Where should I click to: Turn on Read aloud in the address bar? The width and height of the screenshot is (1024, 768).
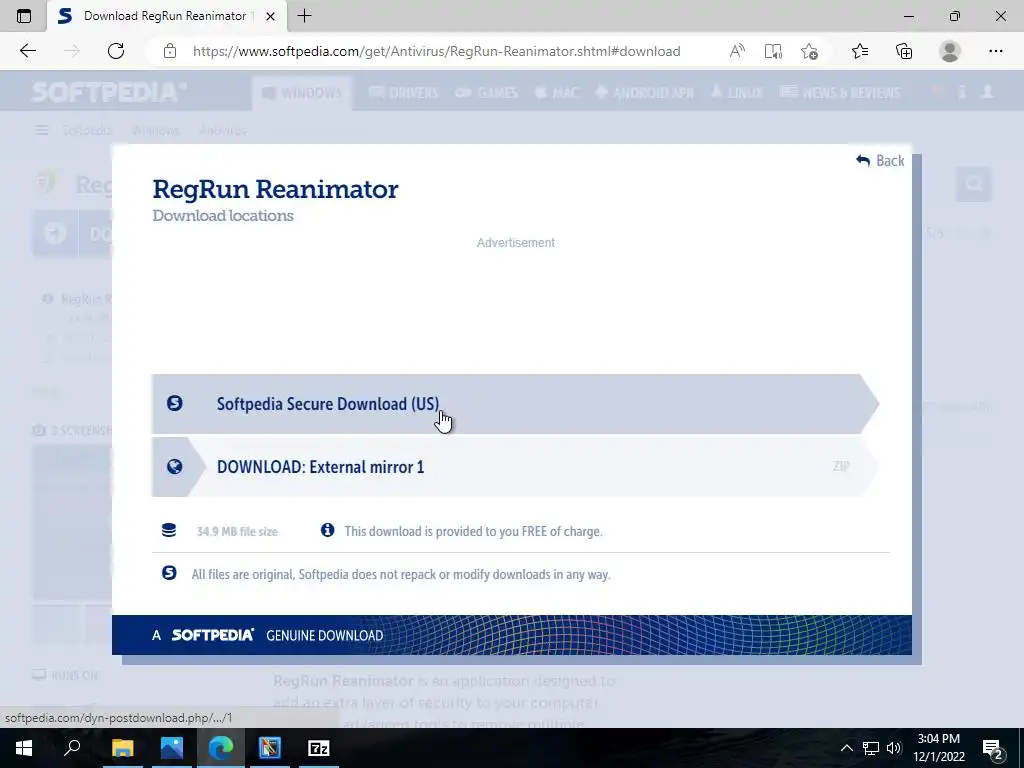(737, 51)
